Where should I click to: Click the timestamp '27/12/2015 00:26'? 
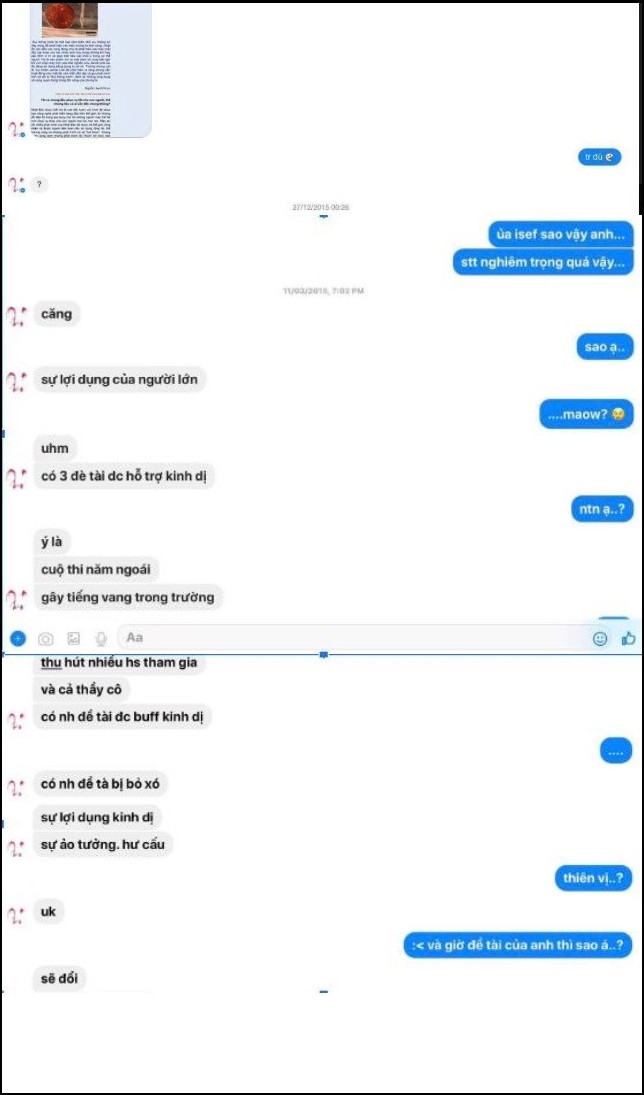point(321,207)
